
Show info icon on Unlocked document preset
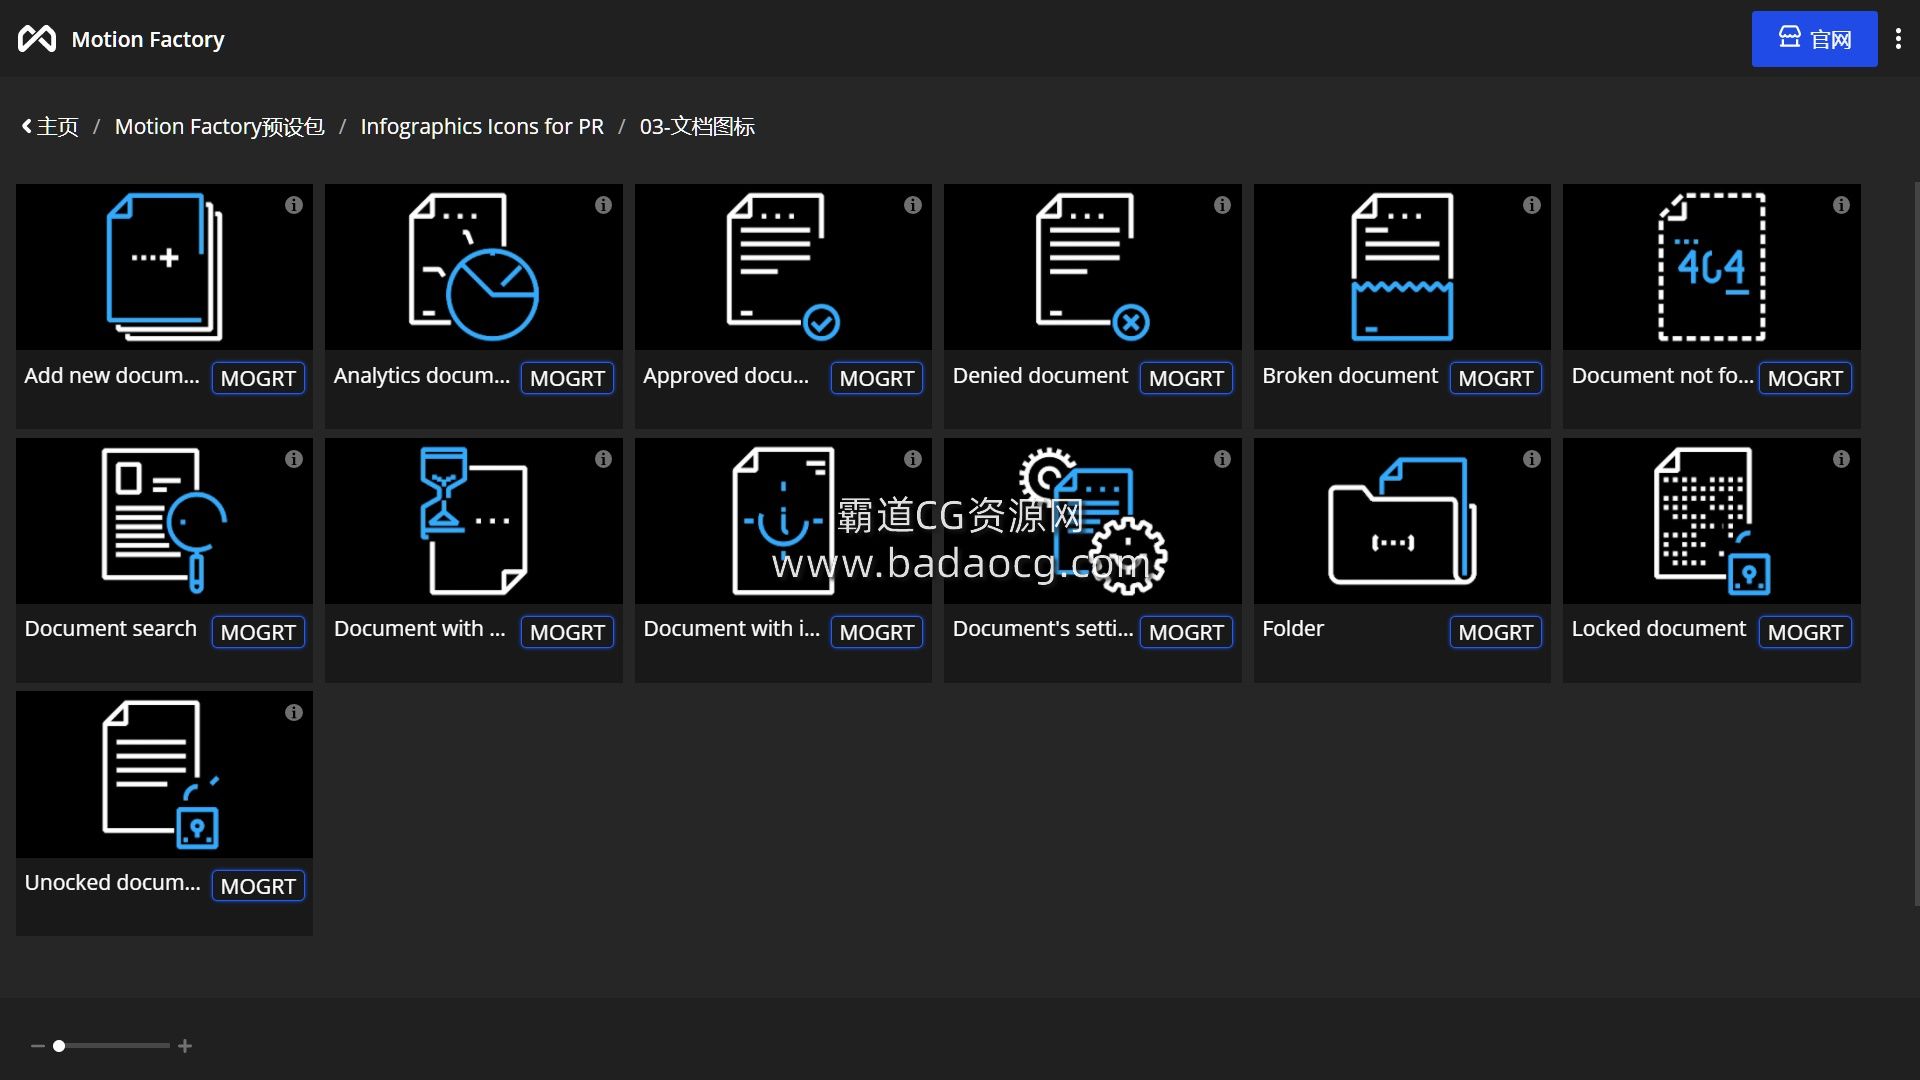[293, 713]
